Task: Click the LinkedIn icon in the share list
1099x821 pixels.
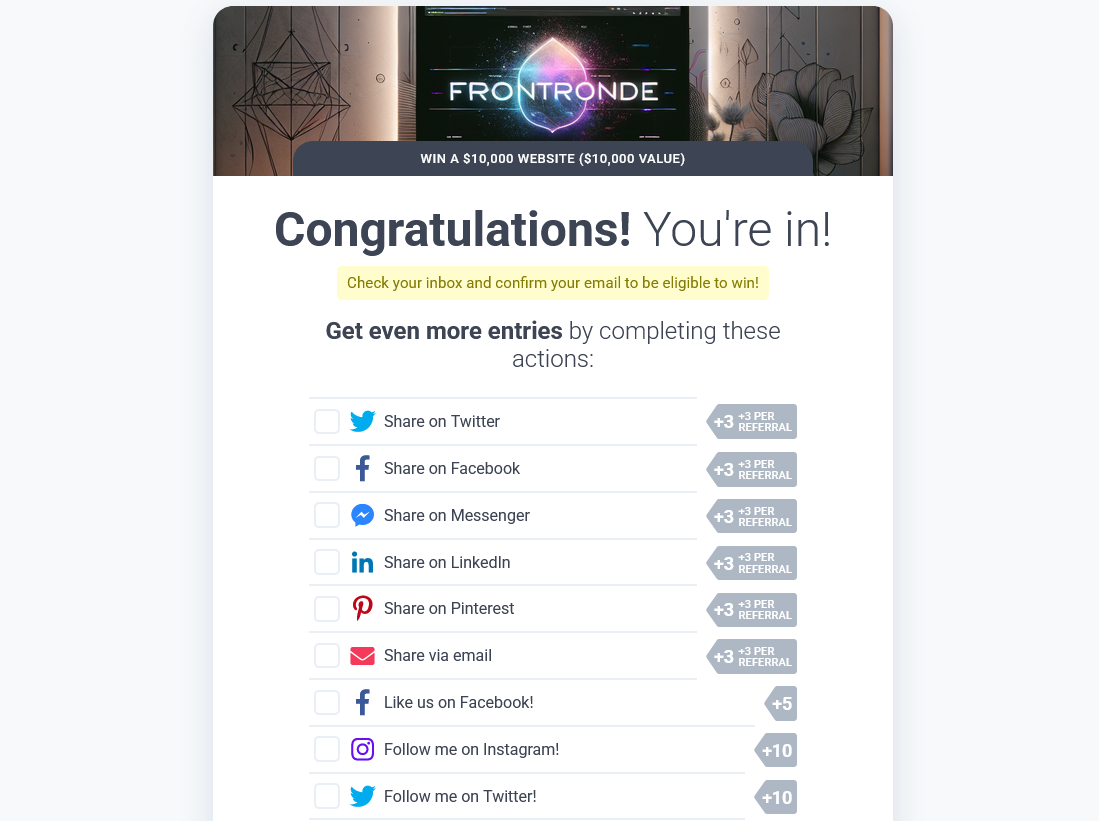Action: (362, 563)
